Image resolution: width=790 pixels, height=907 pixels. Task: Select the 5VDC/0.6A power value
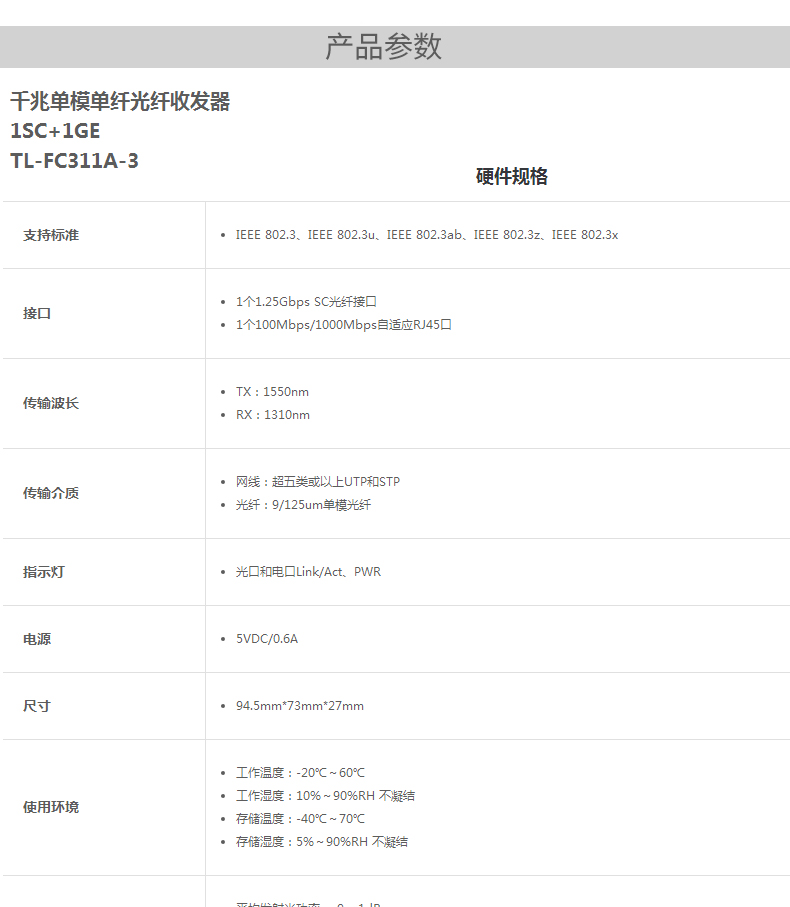tap(267, 639)
